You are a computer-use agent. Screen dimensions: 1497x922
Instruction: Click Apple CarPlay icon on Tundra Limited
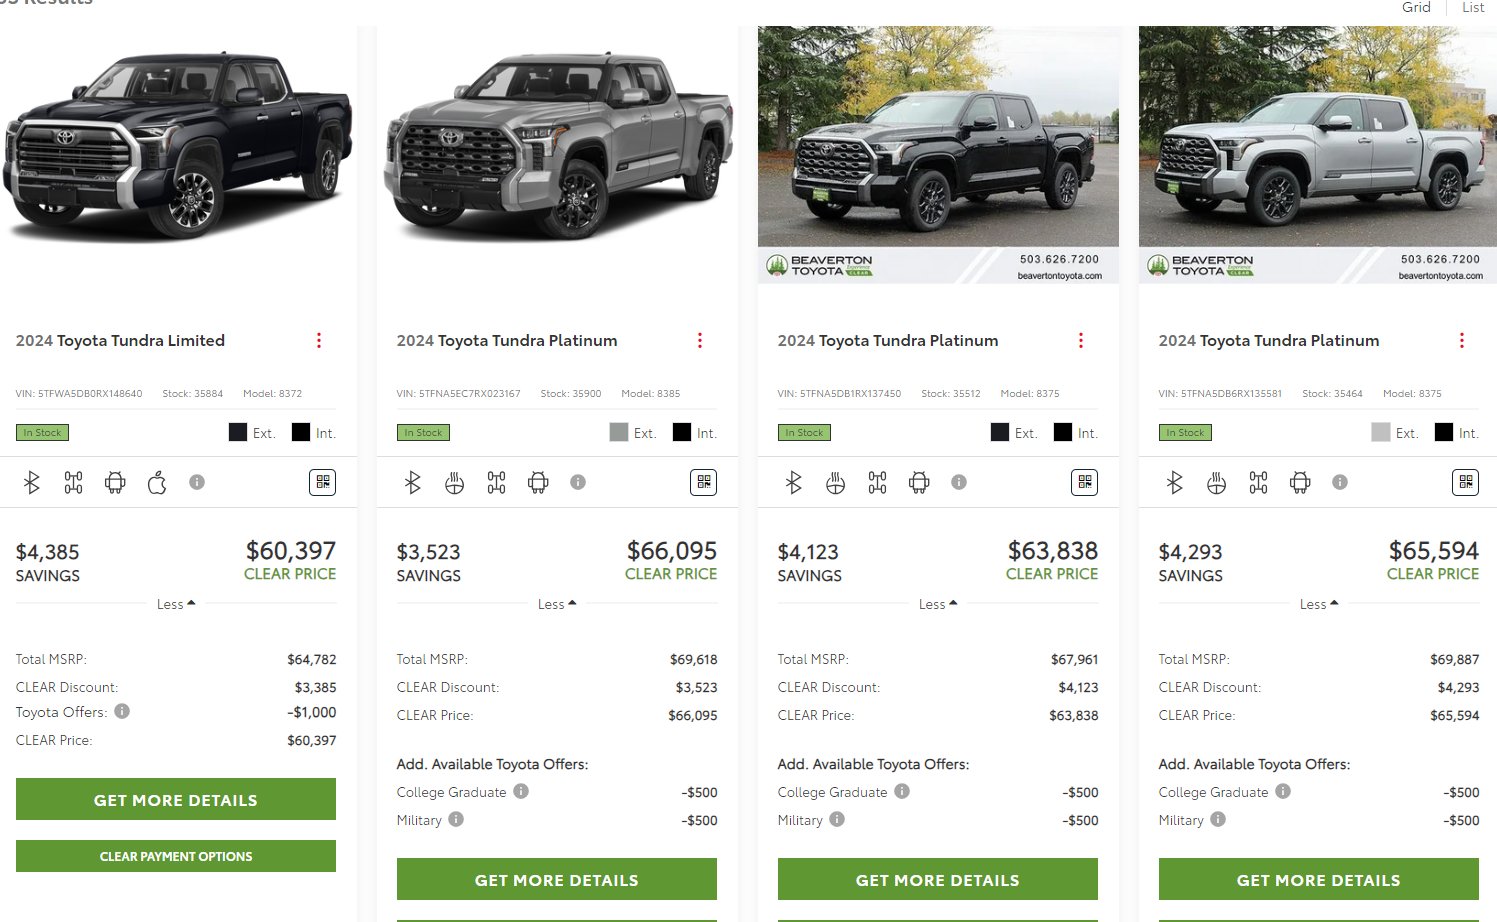click(x=157, y=483)
